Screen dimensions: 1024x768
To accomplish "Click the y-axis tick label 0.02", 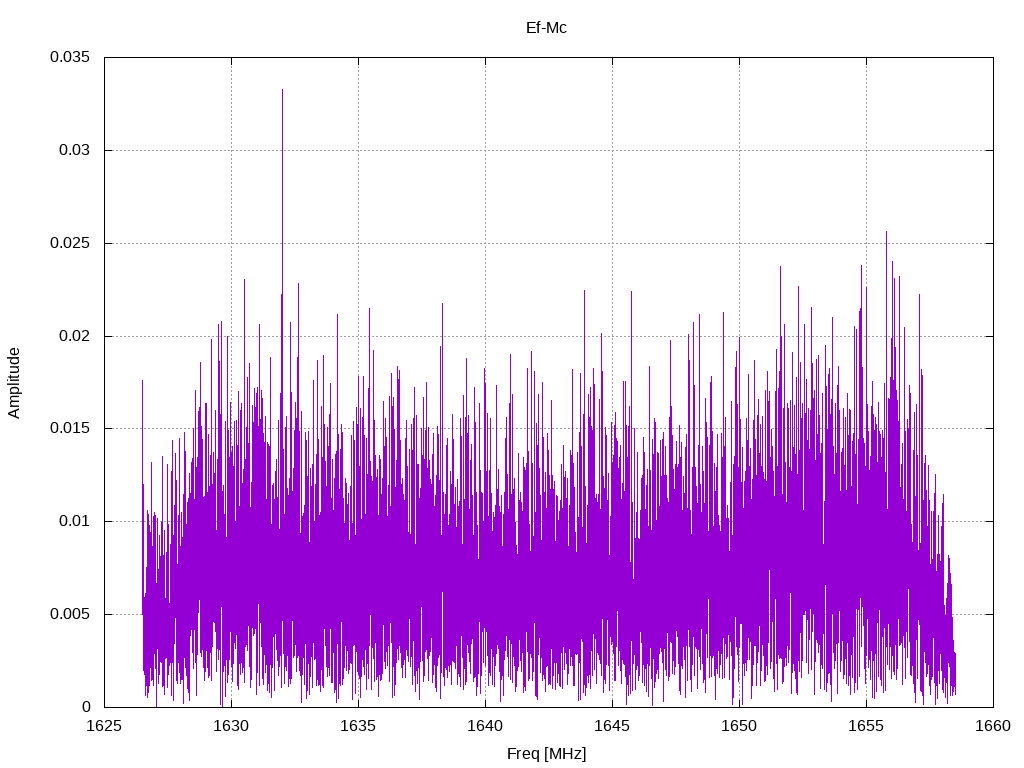I will pyautogui.click(x=74, y=336).
